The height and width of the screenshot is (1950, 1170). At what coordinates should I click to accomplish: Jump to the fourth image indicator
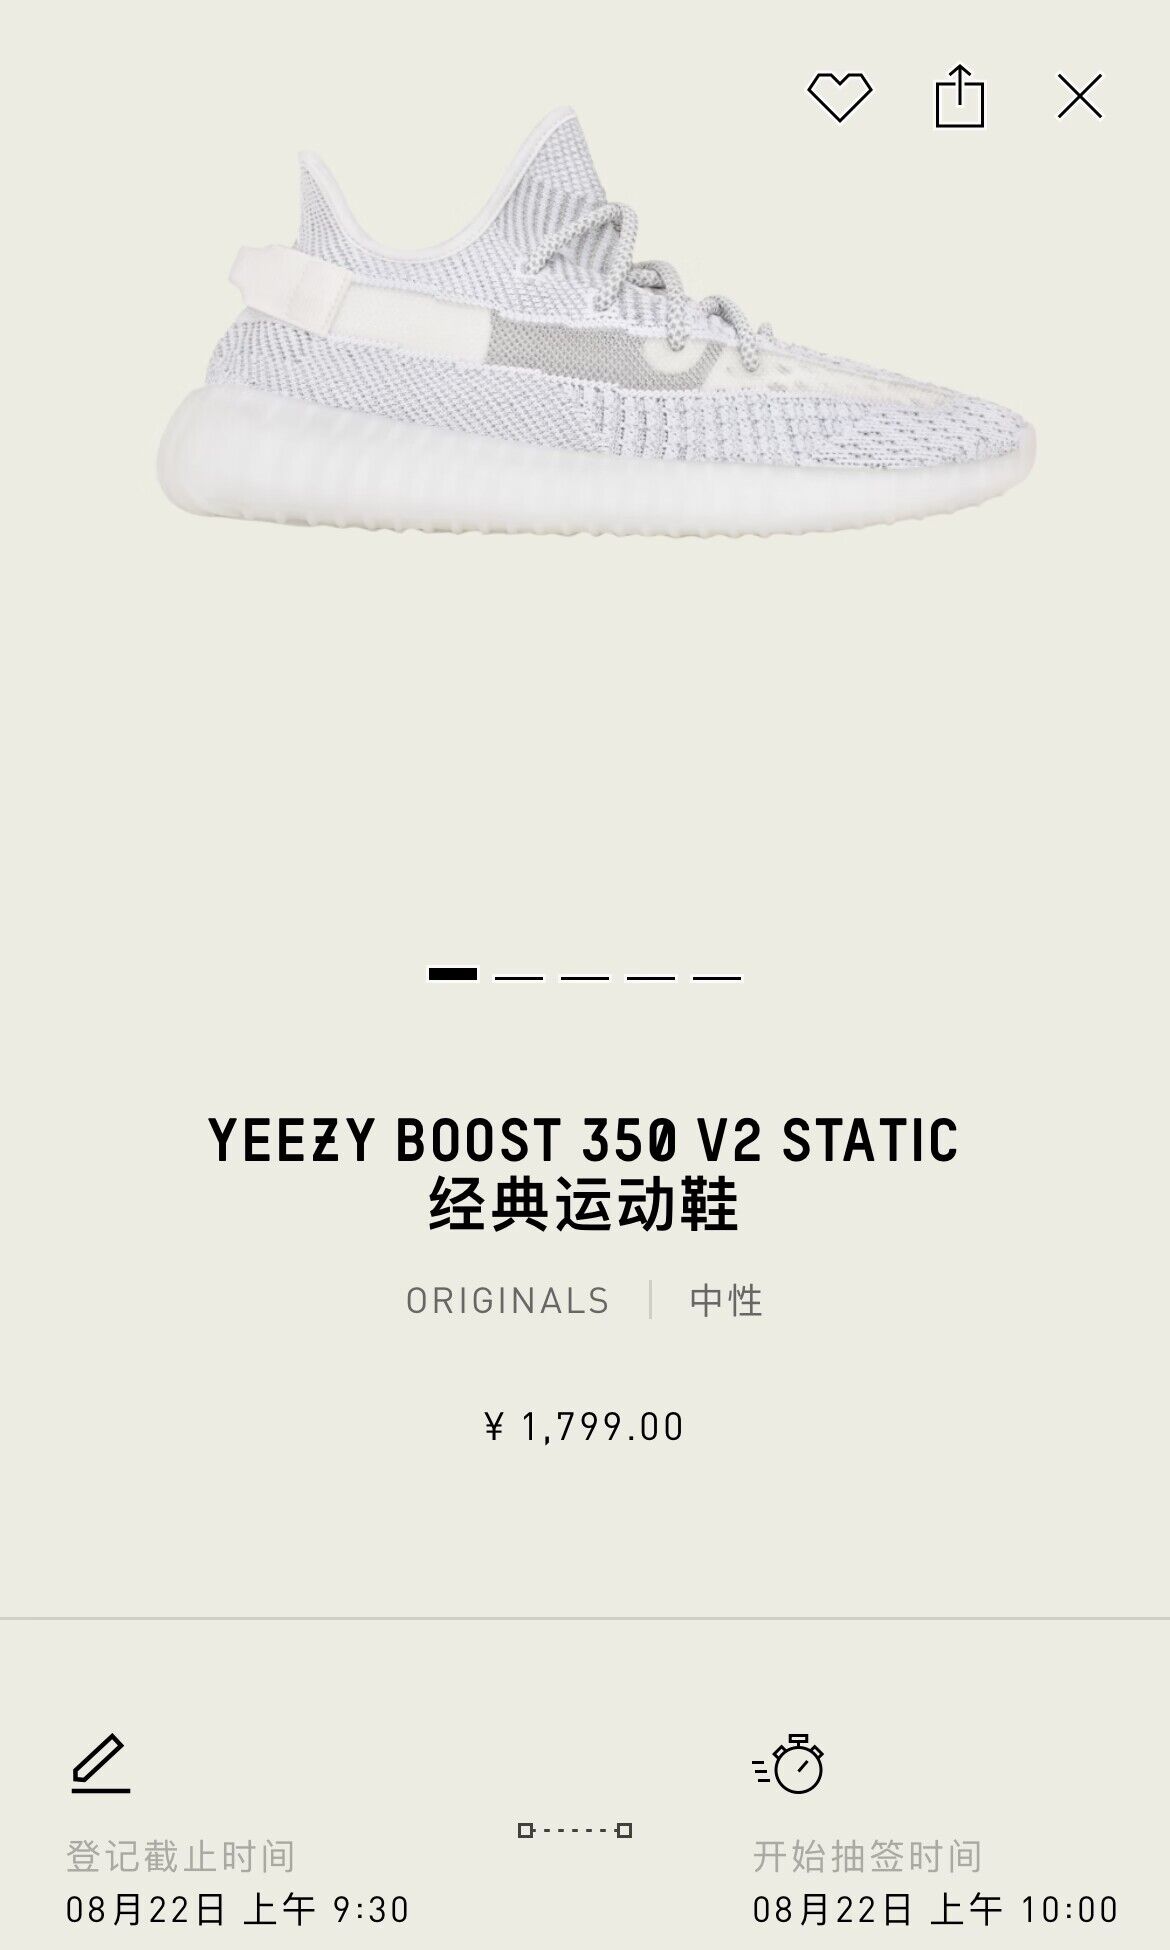point(651,977)
